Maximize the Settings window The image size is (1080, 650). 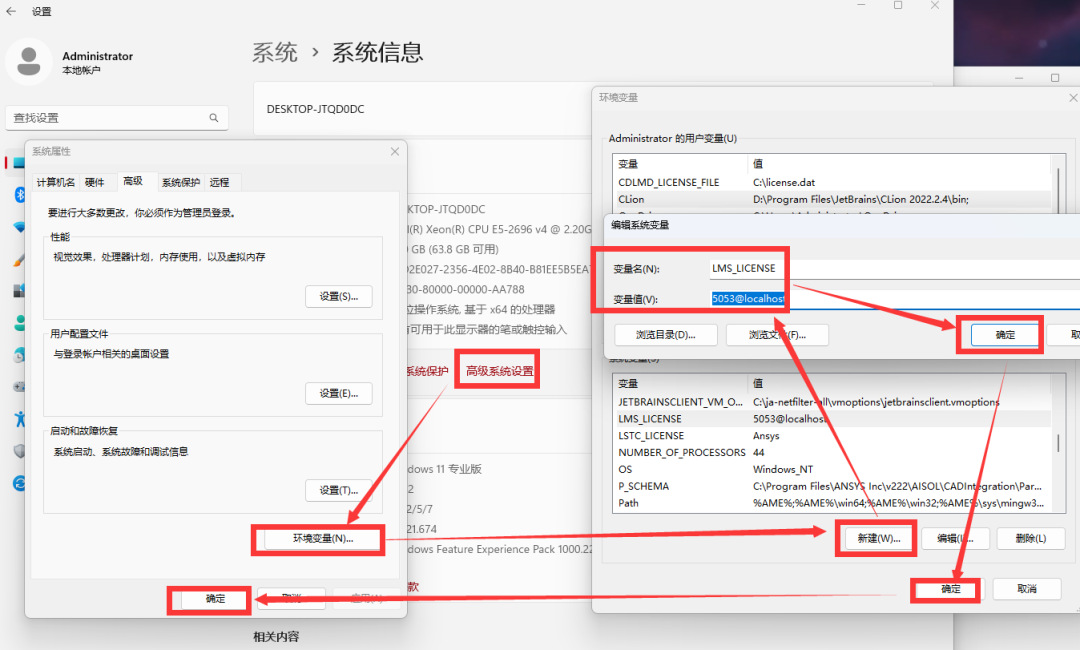[x=897, y=6]
